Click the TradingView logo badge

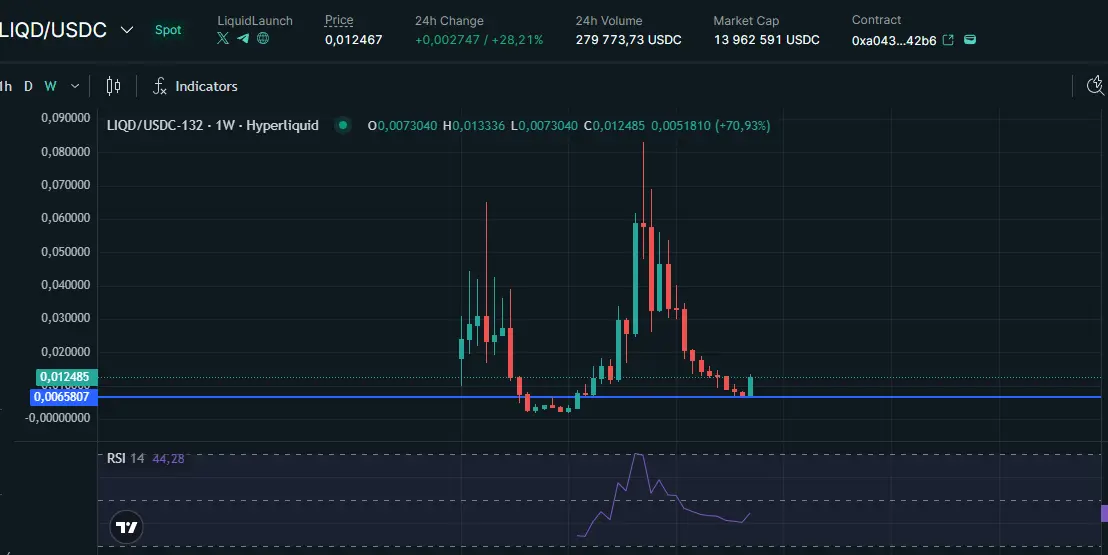pyautogui.click(x=126, y=527)
